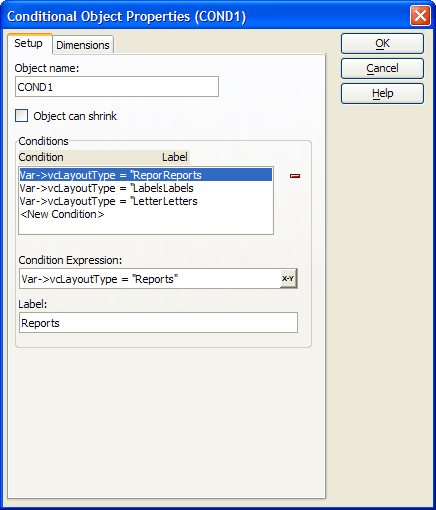Screen dimensions: 436x510
Task: Click the Object name field containing COND1
Action: [x=117, y=87]
